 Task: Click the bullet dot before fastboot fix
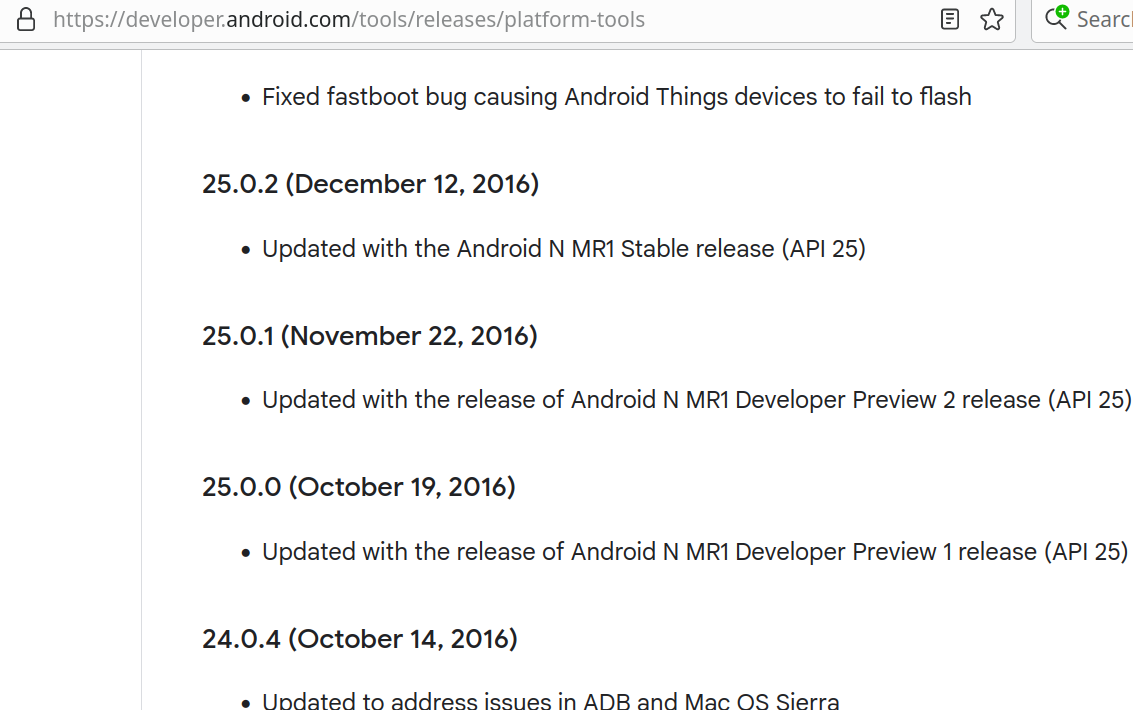tap(245, 98)
